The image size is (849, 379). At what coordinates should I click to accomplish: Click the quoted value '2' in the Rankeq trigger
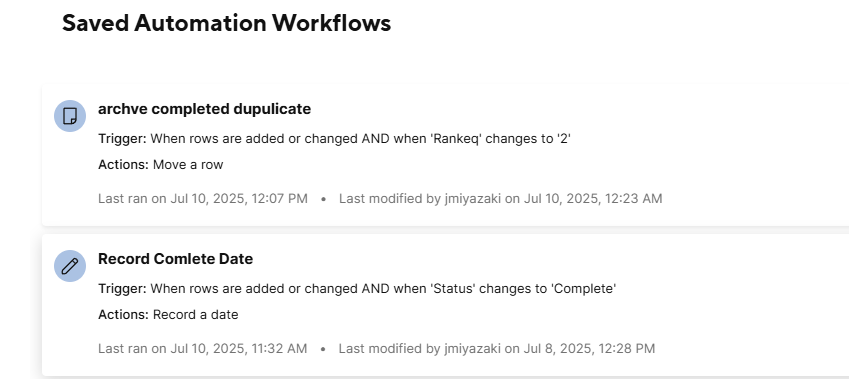pyautogui.click(x=564, y=139)
